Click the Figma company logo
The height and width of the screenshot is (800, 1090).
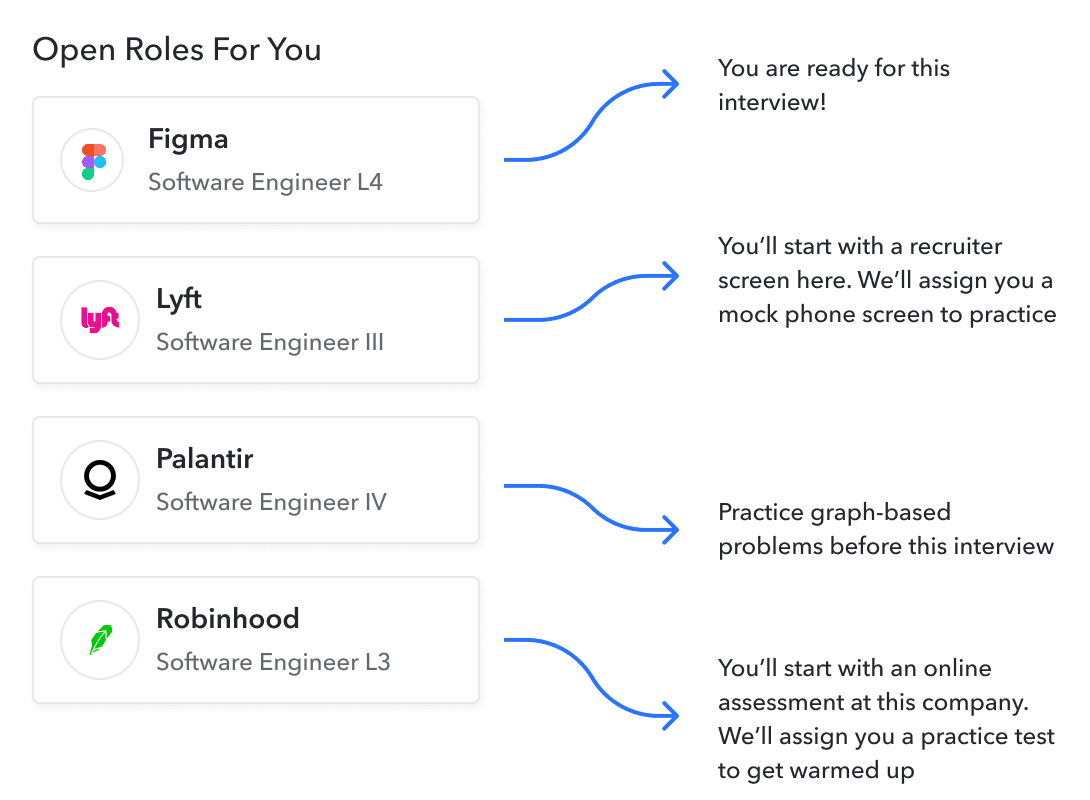coord(91,160)
